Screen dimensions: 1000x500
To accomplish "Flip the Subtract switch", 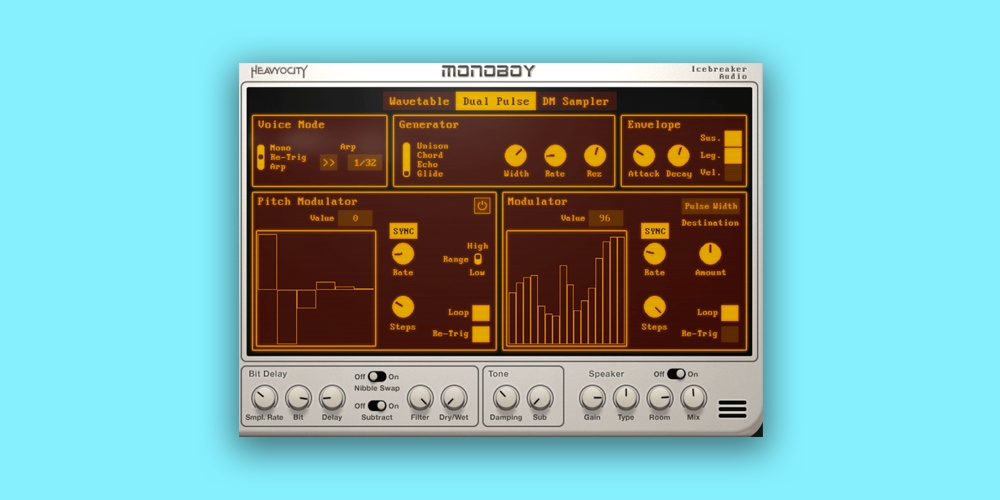I will click(377, 406).
